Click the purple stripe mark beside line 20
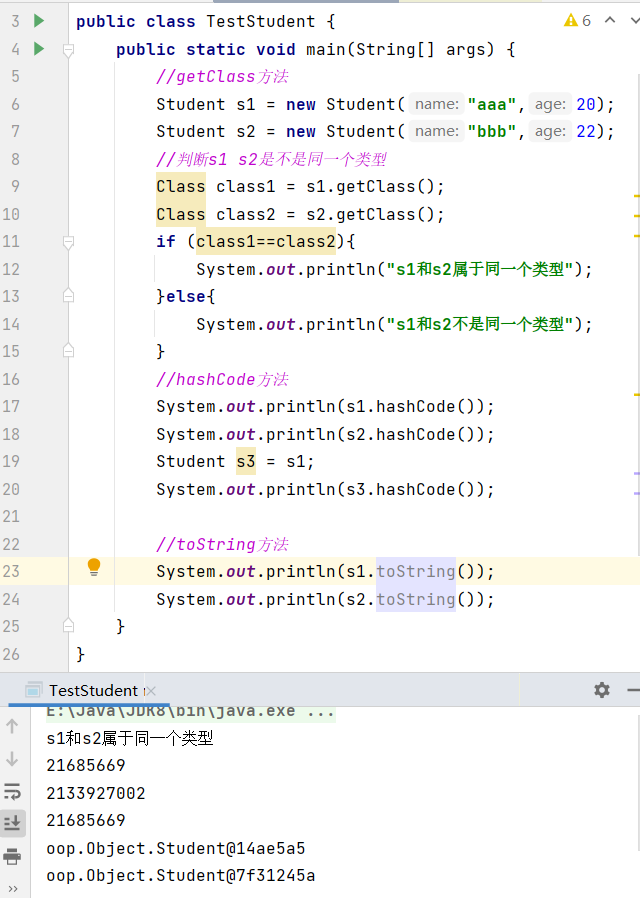This screenshot has height=898, width=640. coord(637,493)
